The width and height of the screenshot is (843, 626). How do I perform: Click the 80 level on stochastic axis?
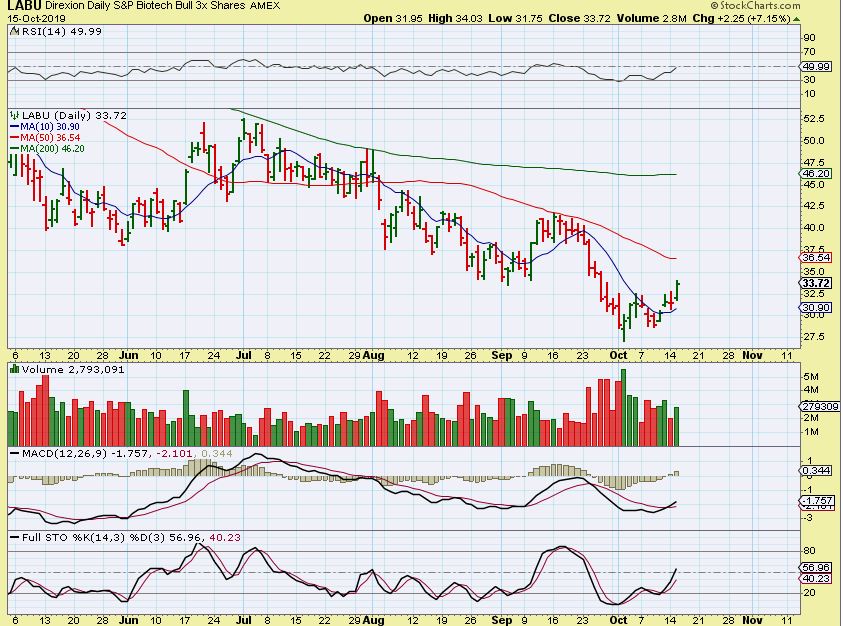(x=810, y=551)
